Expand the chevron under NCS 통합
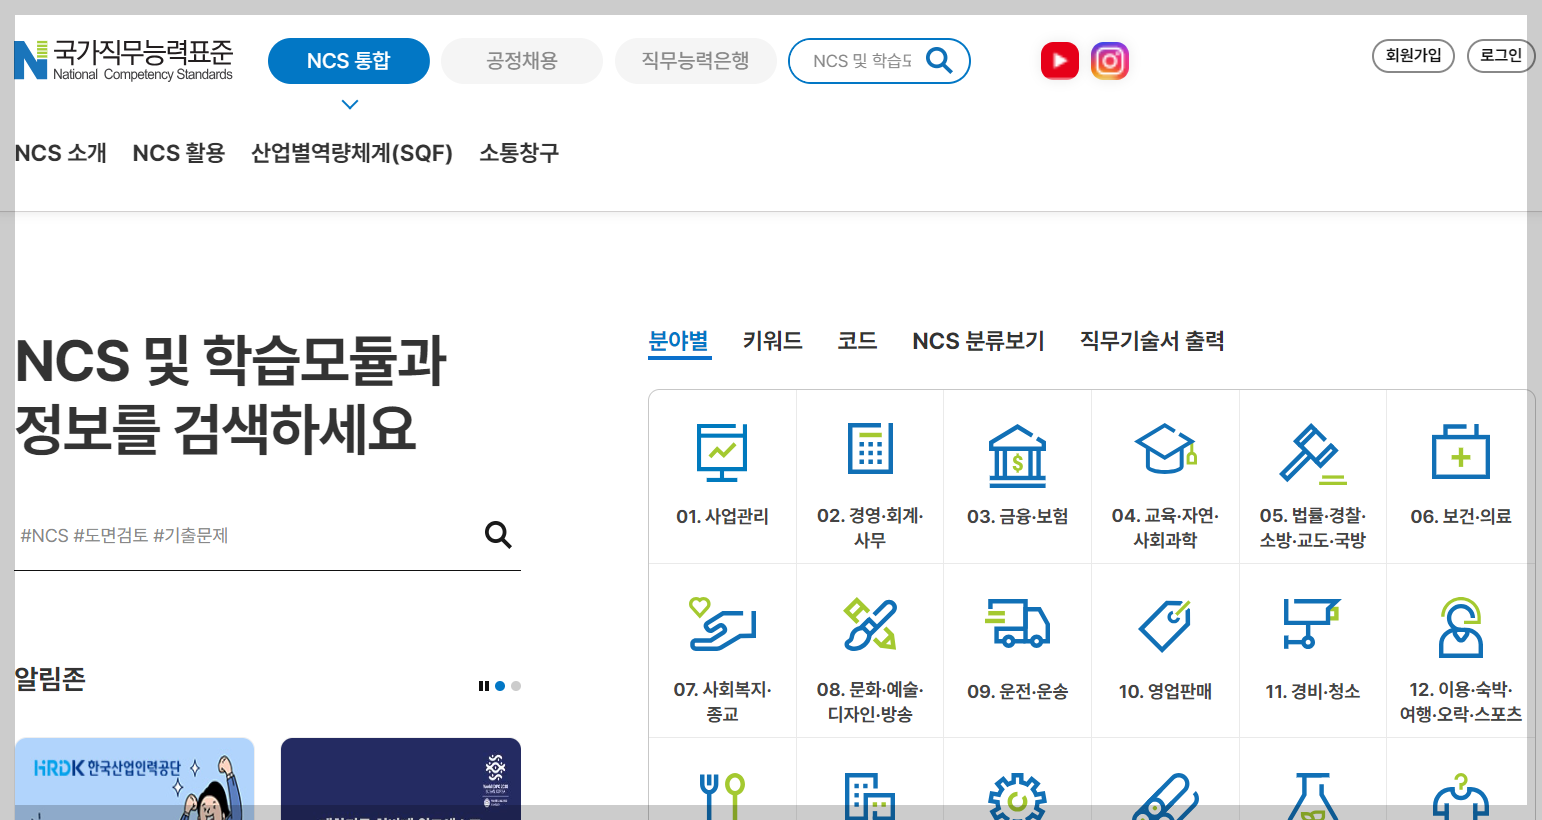This screenshot has height=820, width=1542. 350,104
